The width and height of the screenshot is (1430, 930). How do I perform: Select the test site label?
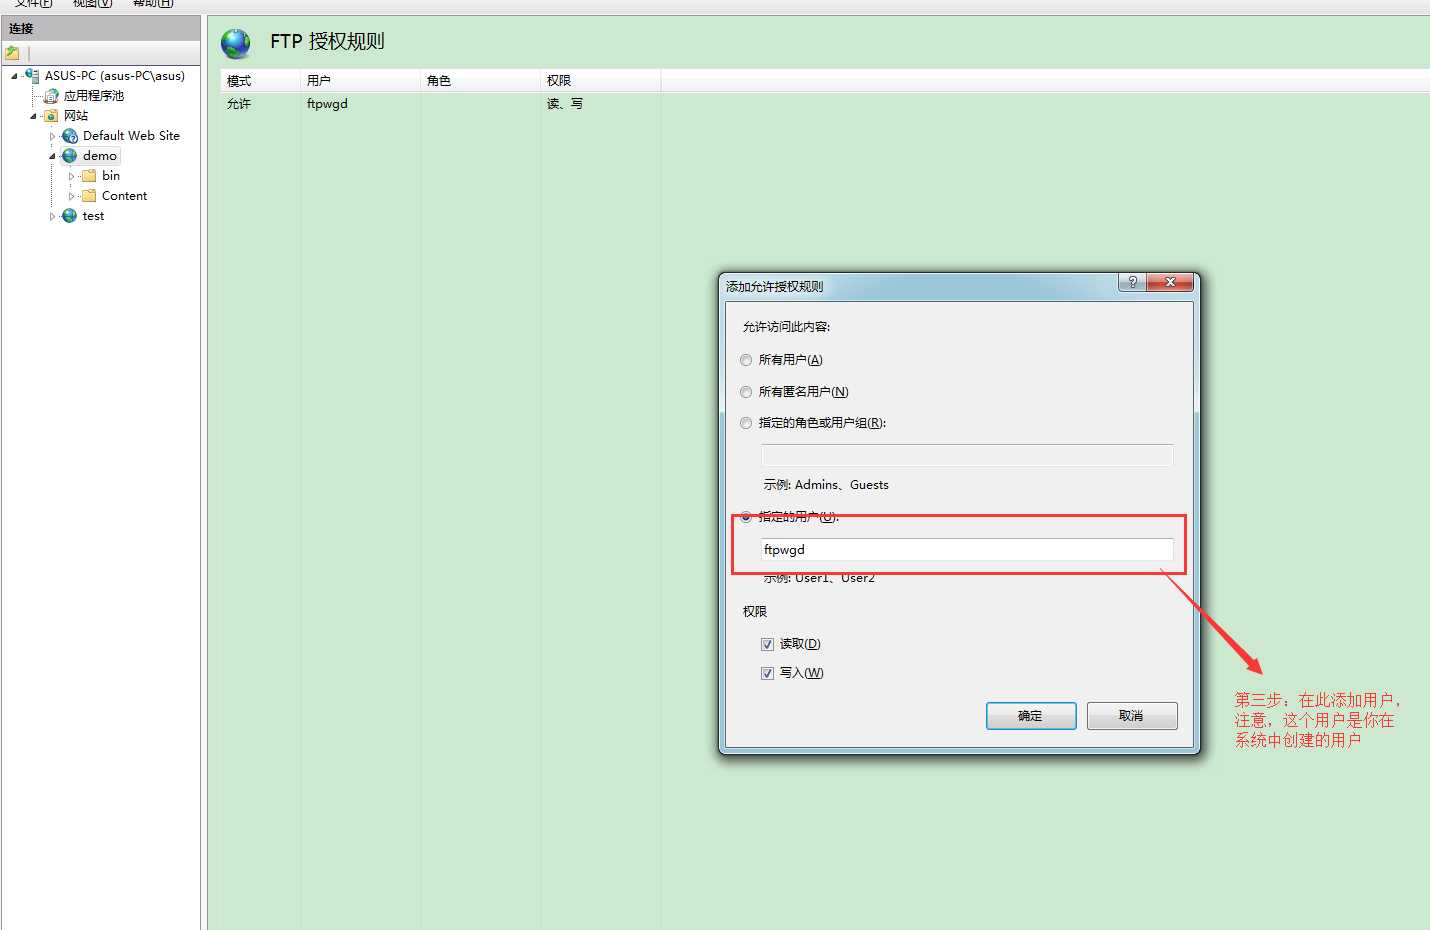(93, 216)
